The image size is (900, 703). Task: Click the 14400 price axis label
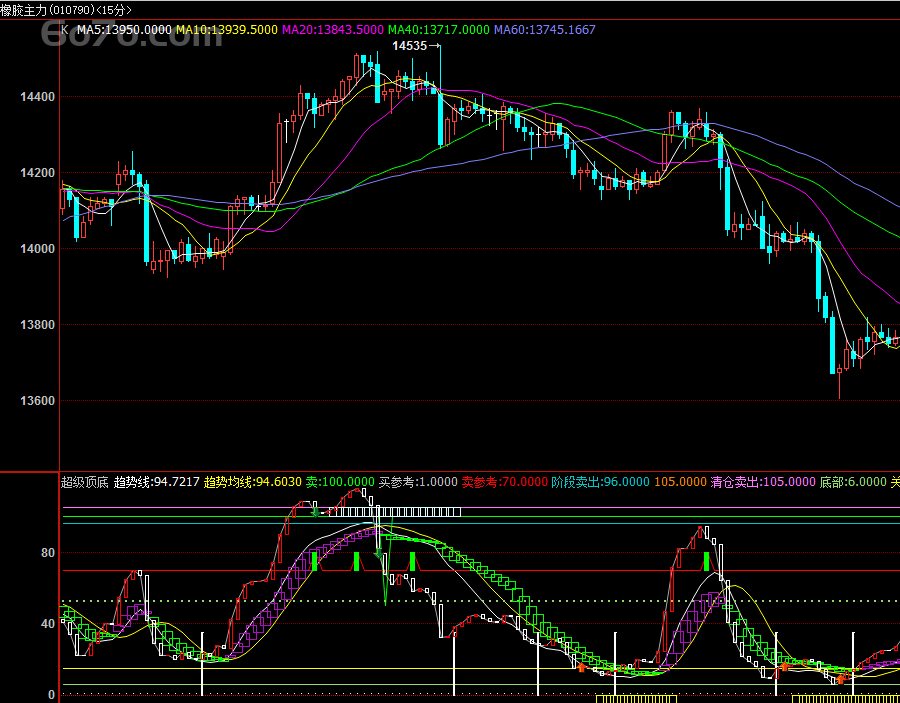point(37,97)
